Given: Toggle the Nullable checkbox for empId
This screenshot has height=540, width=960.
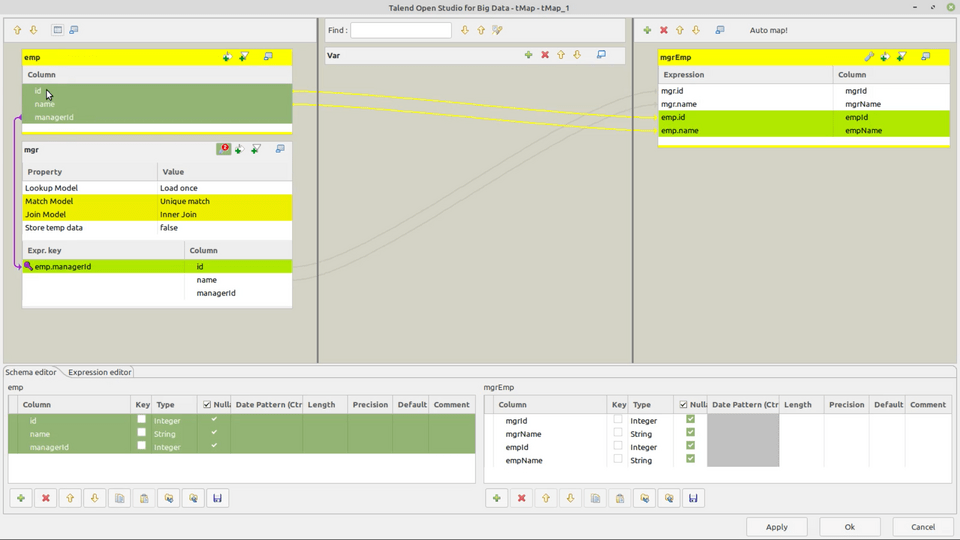Looking at the screenshot, I should (691, 446).
